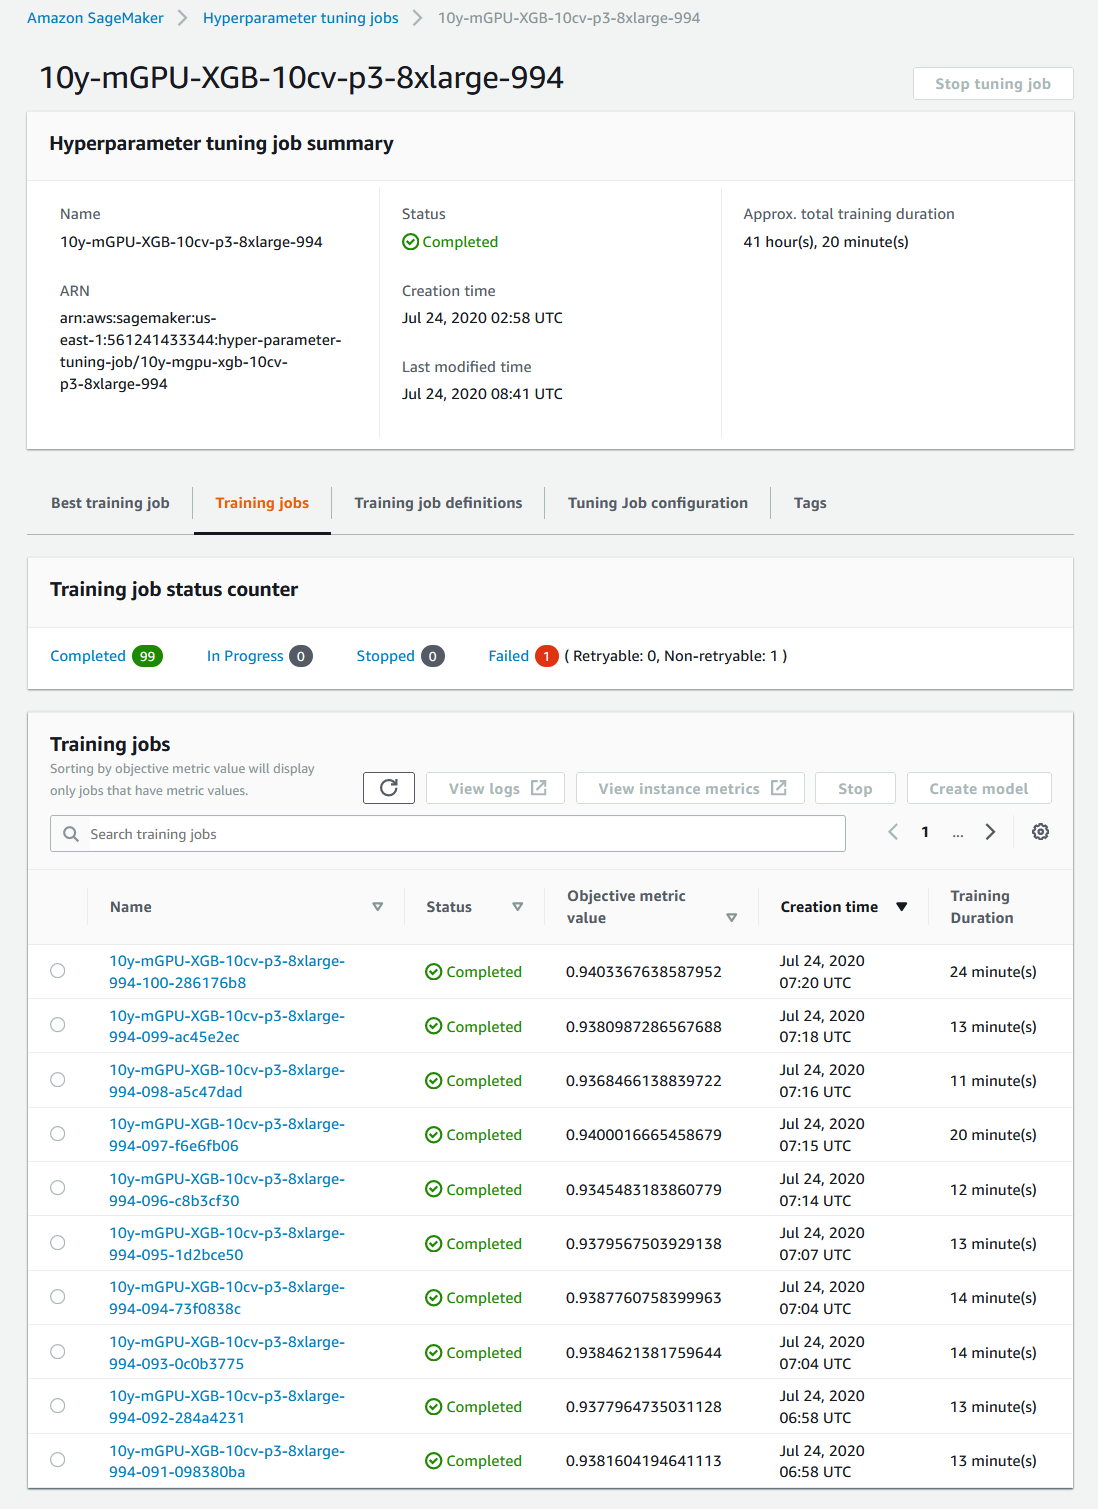Screen dimensions: 1098x1509
Task: Click the Failed status counter link
Action: click(x=508, y=656)
